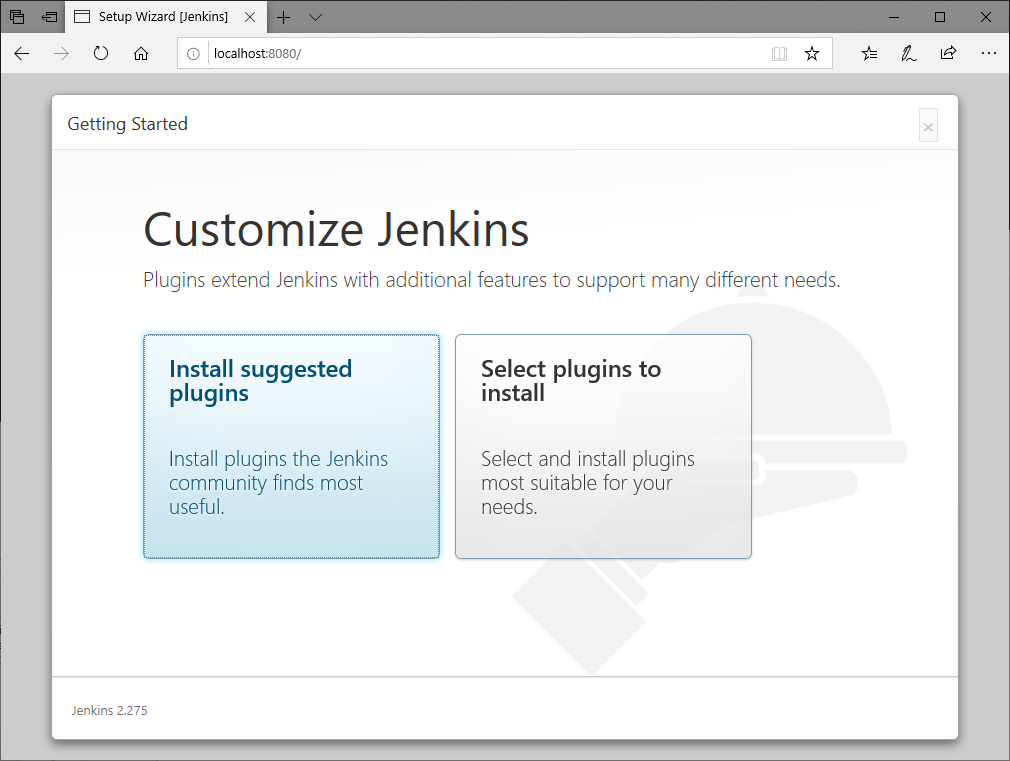Screen dimensions: 1010x761
Task: Click inside the address bar
Action: pyautogui.click(x=450, y=53)
